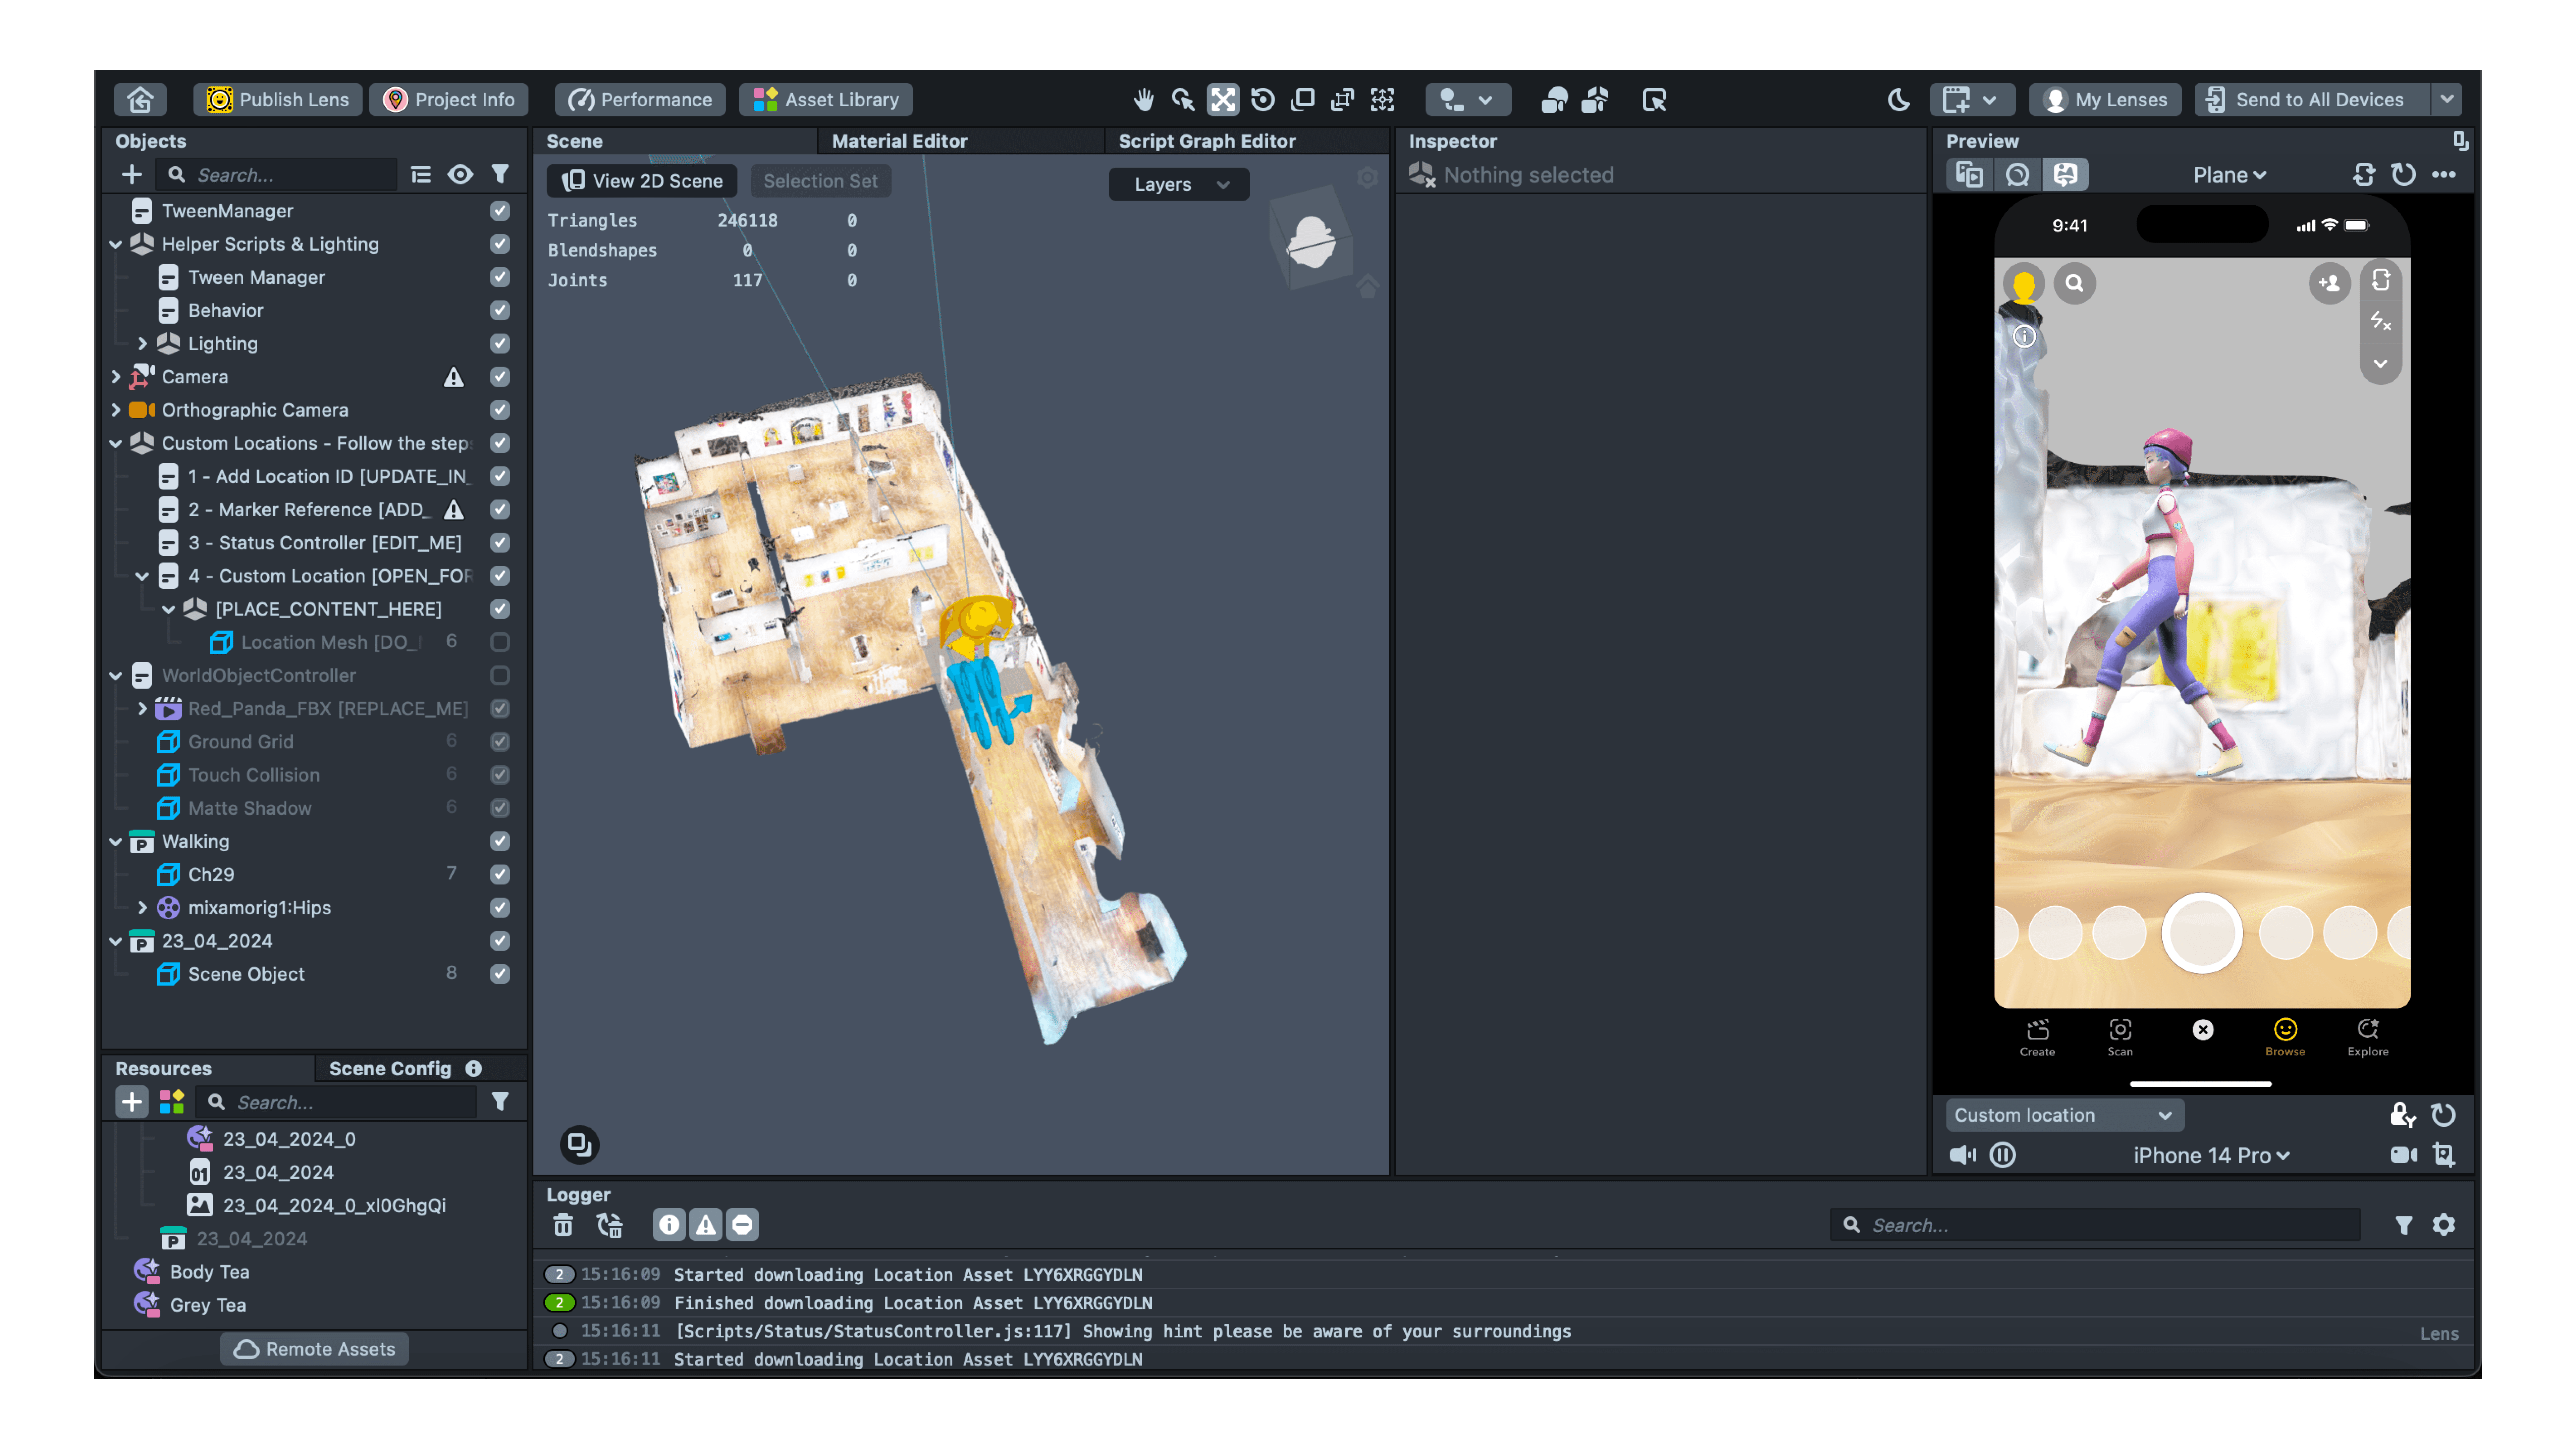Image resolution: width=2576 pixels, height=1449 pixels.
Task: Toggle dark mode moon icon
Action: click(1898, 99)
